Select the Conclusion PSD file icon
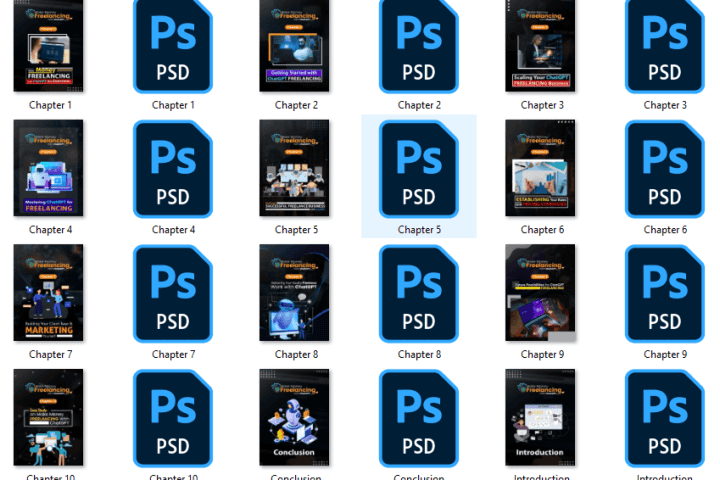 click(x=419, y=418)
